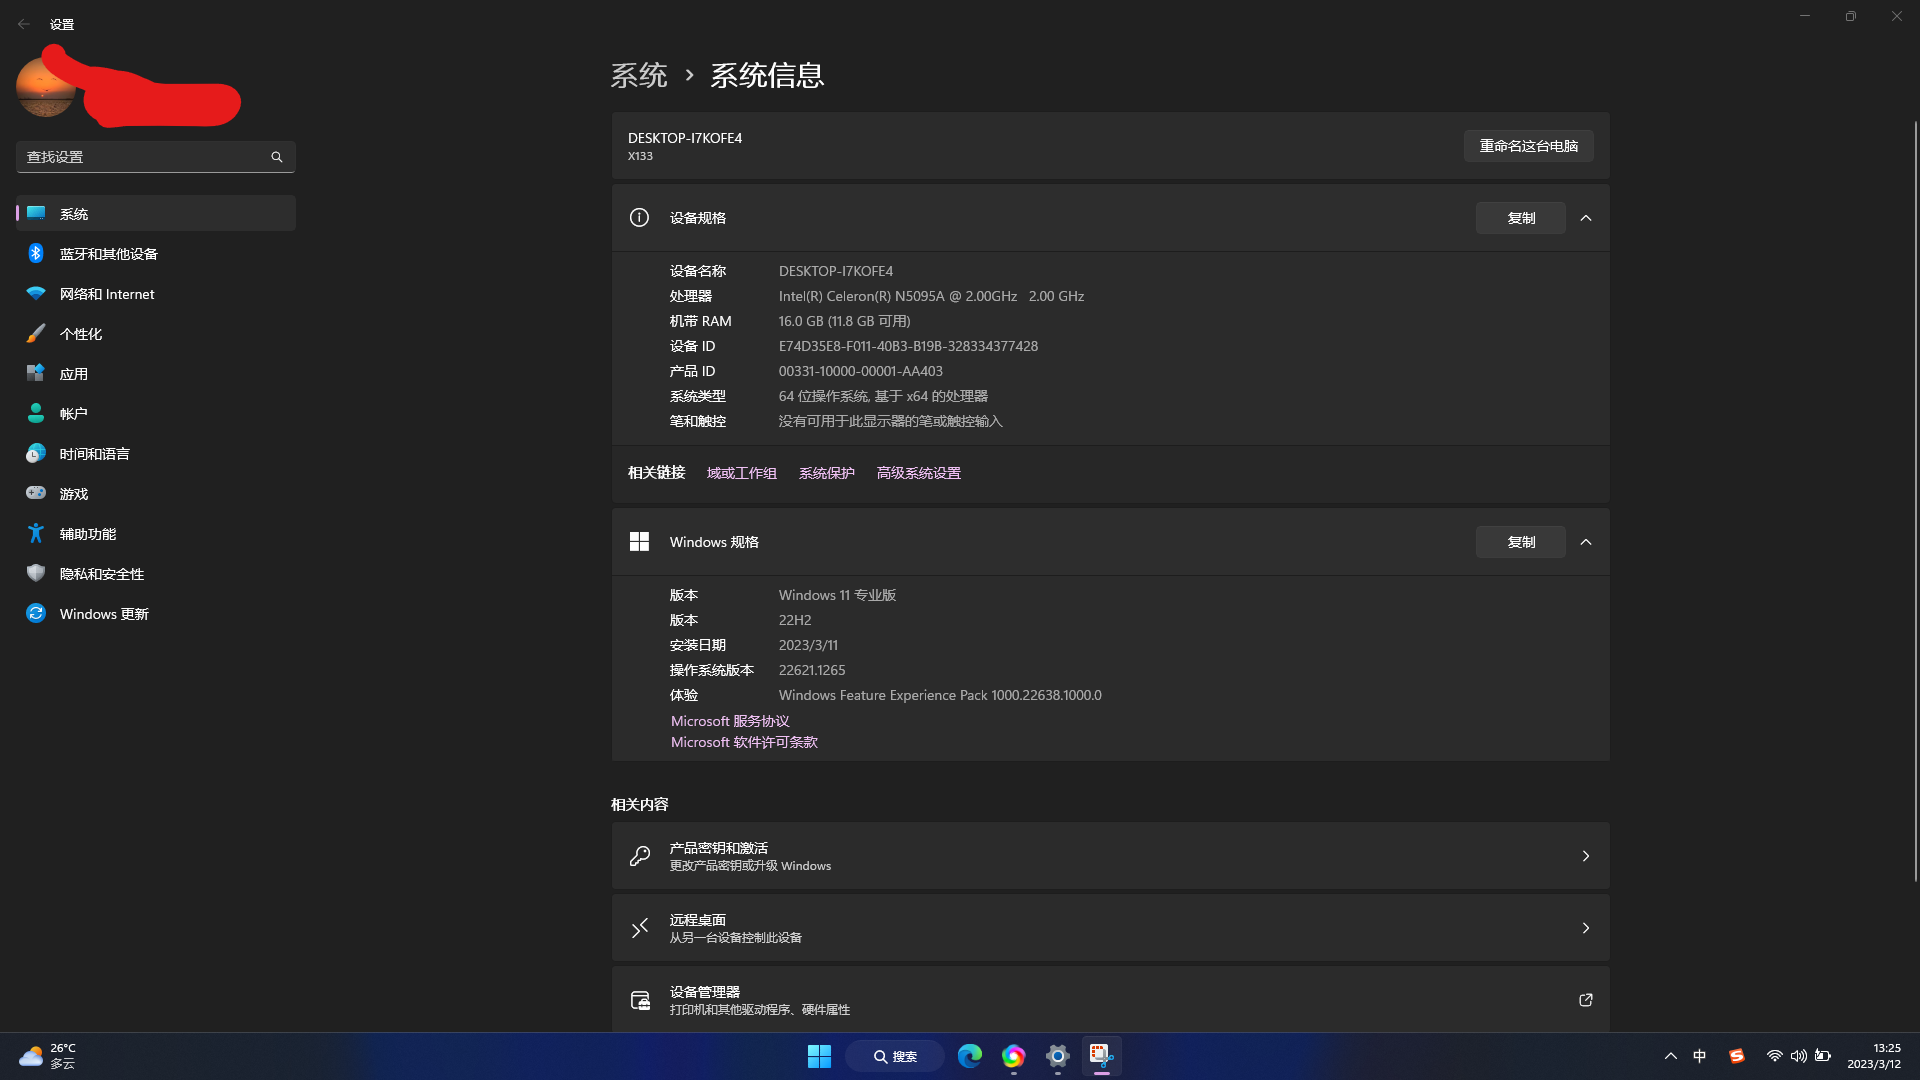The image size is (1920, 1080).
Task: Click the info icon beside 设备规格
Action: pyautogui.click(x=639, y=218)
